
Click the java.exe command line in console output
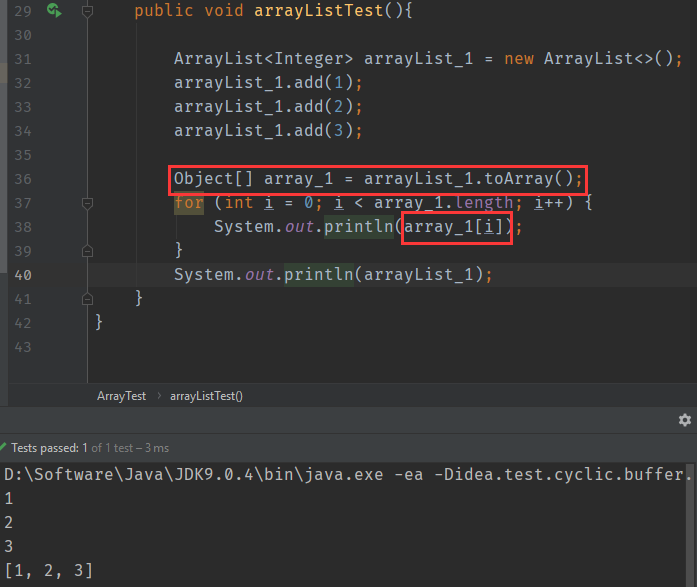[348, 475]
